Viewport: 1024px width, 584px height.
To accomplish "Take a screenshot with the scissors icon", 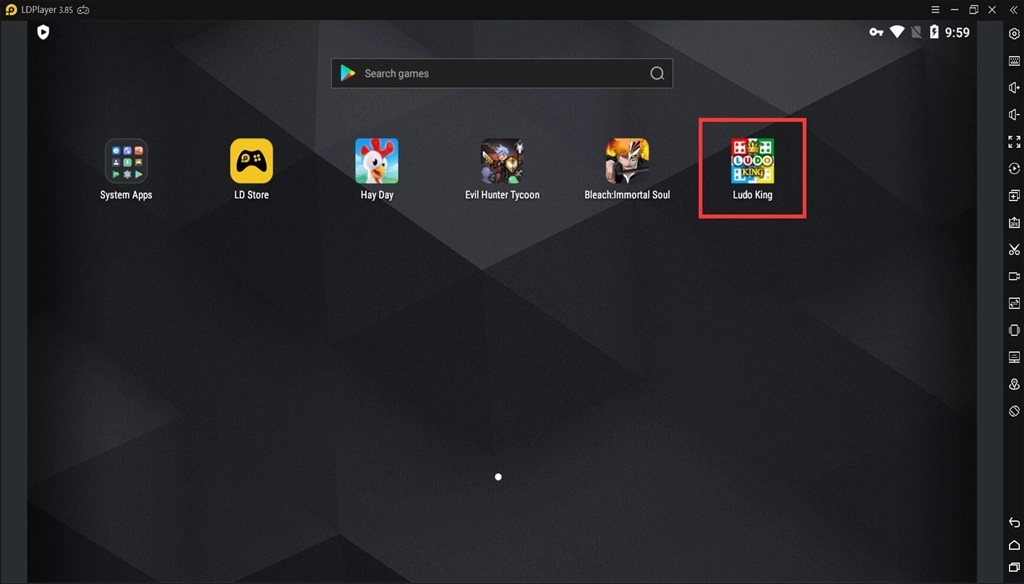I will pyautogui.click(x=1014, y=250).
